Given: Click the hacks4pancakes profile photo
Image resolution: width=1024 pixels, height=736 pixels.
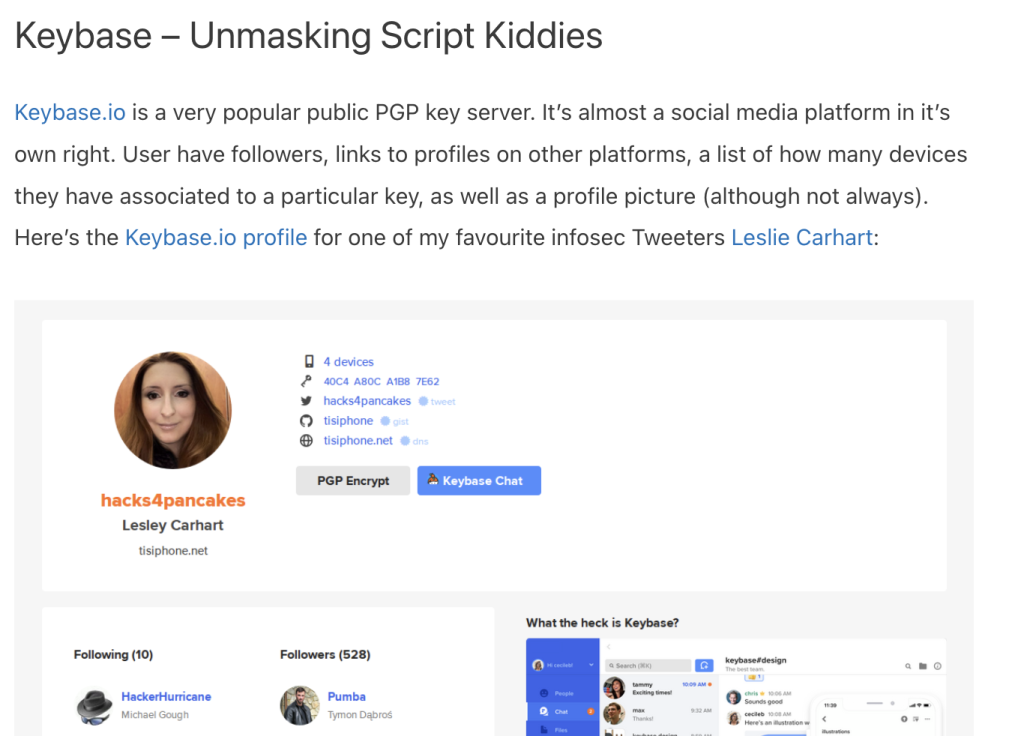Looking at the screenshot, I should coord(173,410).
